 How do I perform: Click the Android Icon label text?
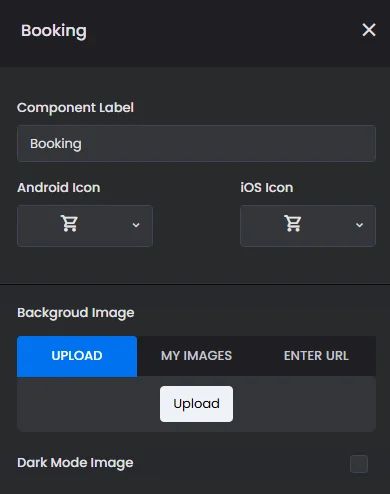59,188
